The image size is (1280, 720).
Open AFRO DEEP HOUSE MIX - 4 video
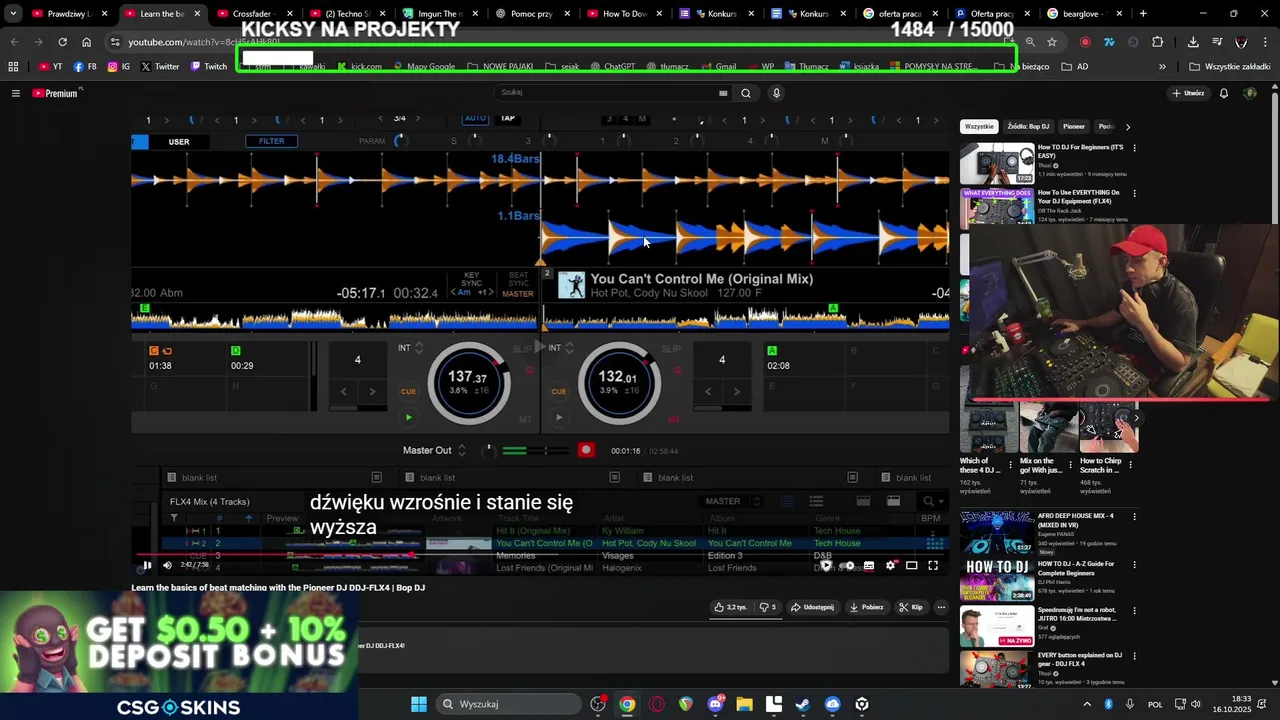coord(1075,520)
